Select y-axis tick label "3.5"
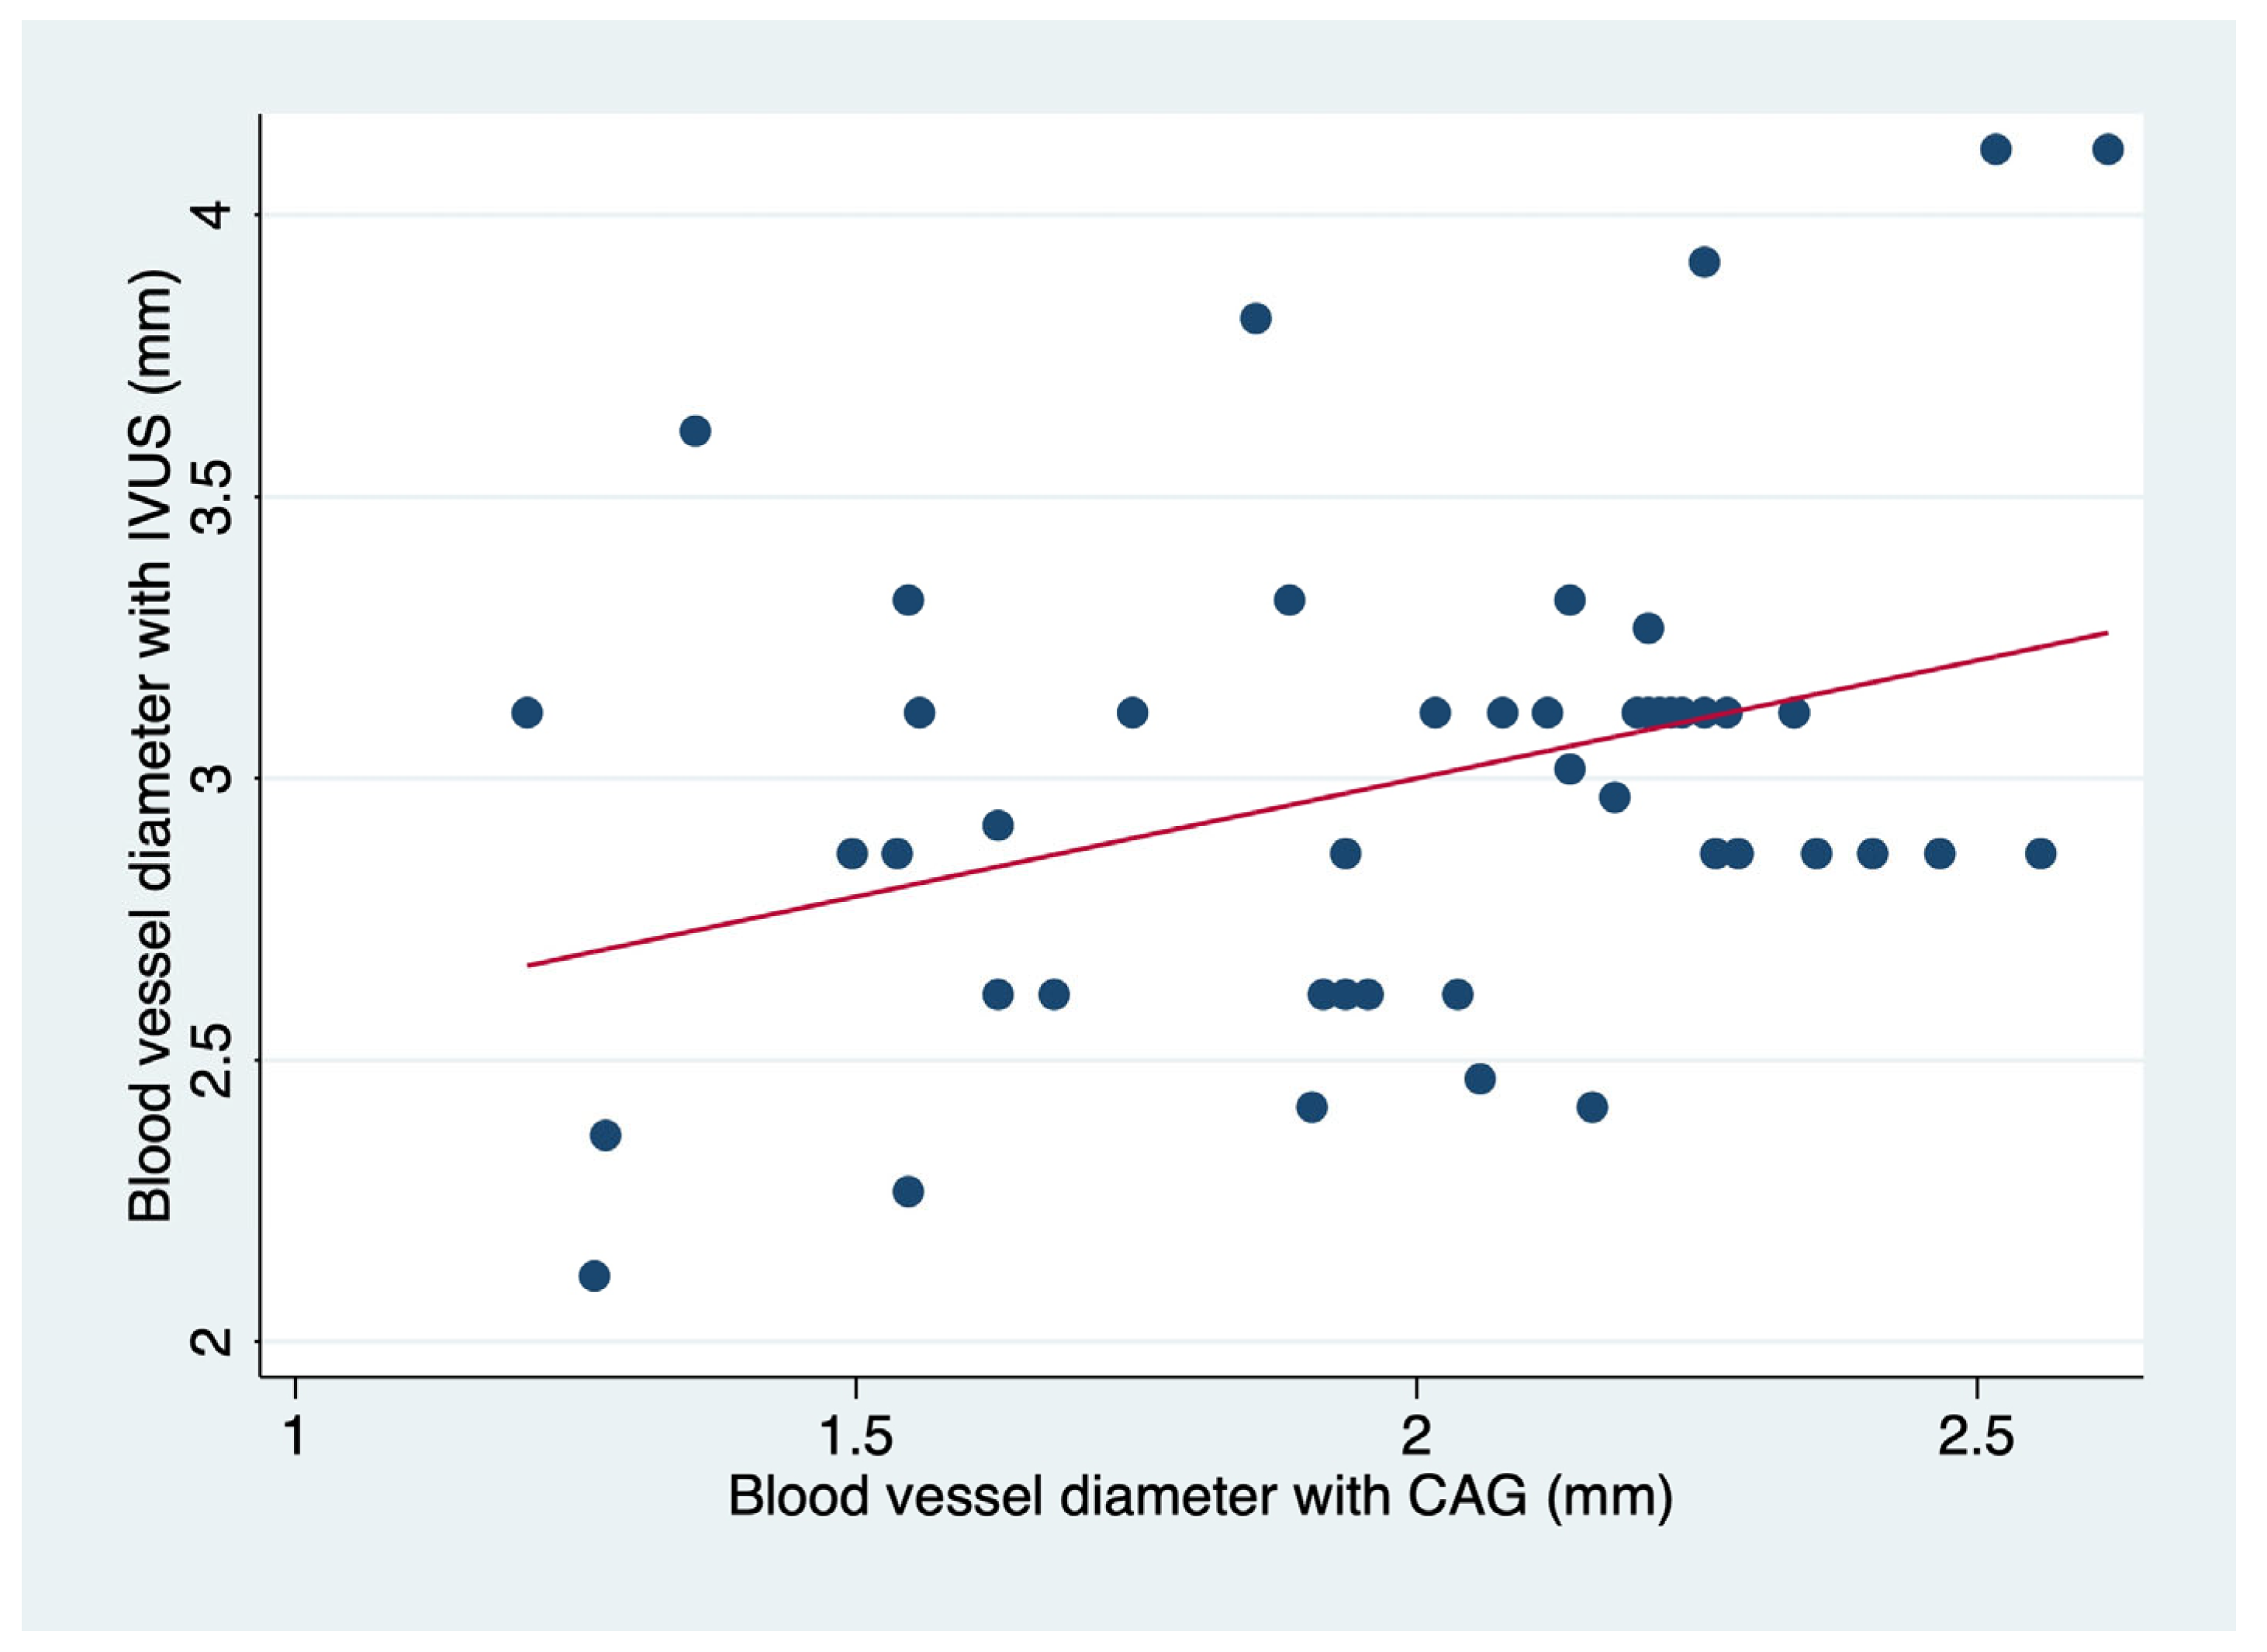The height and width of the screenshot is (1652, 2267). click(212, 497)
